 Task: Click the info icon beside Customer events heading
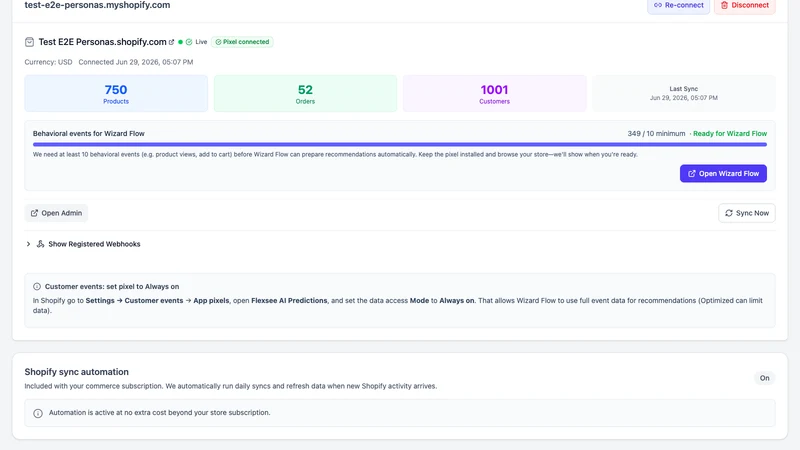37,287
